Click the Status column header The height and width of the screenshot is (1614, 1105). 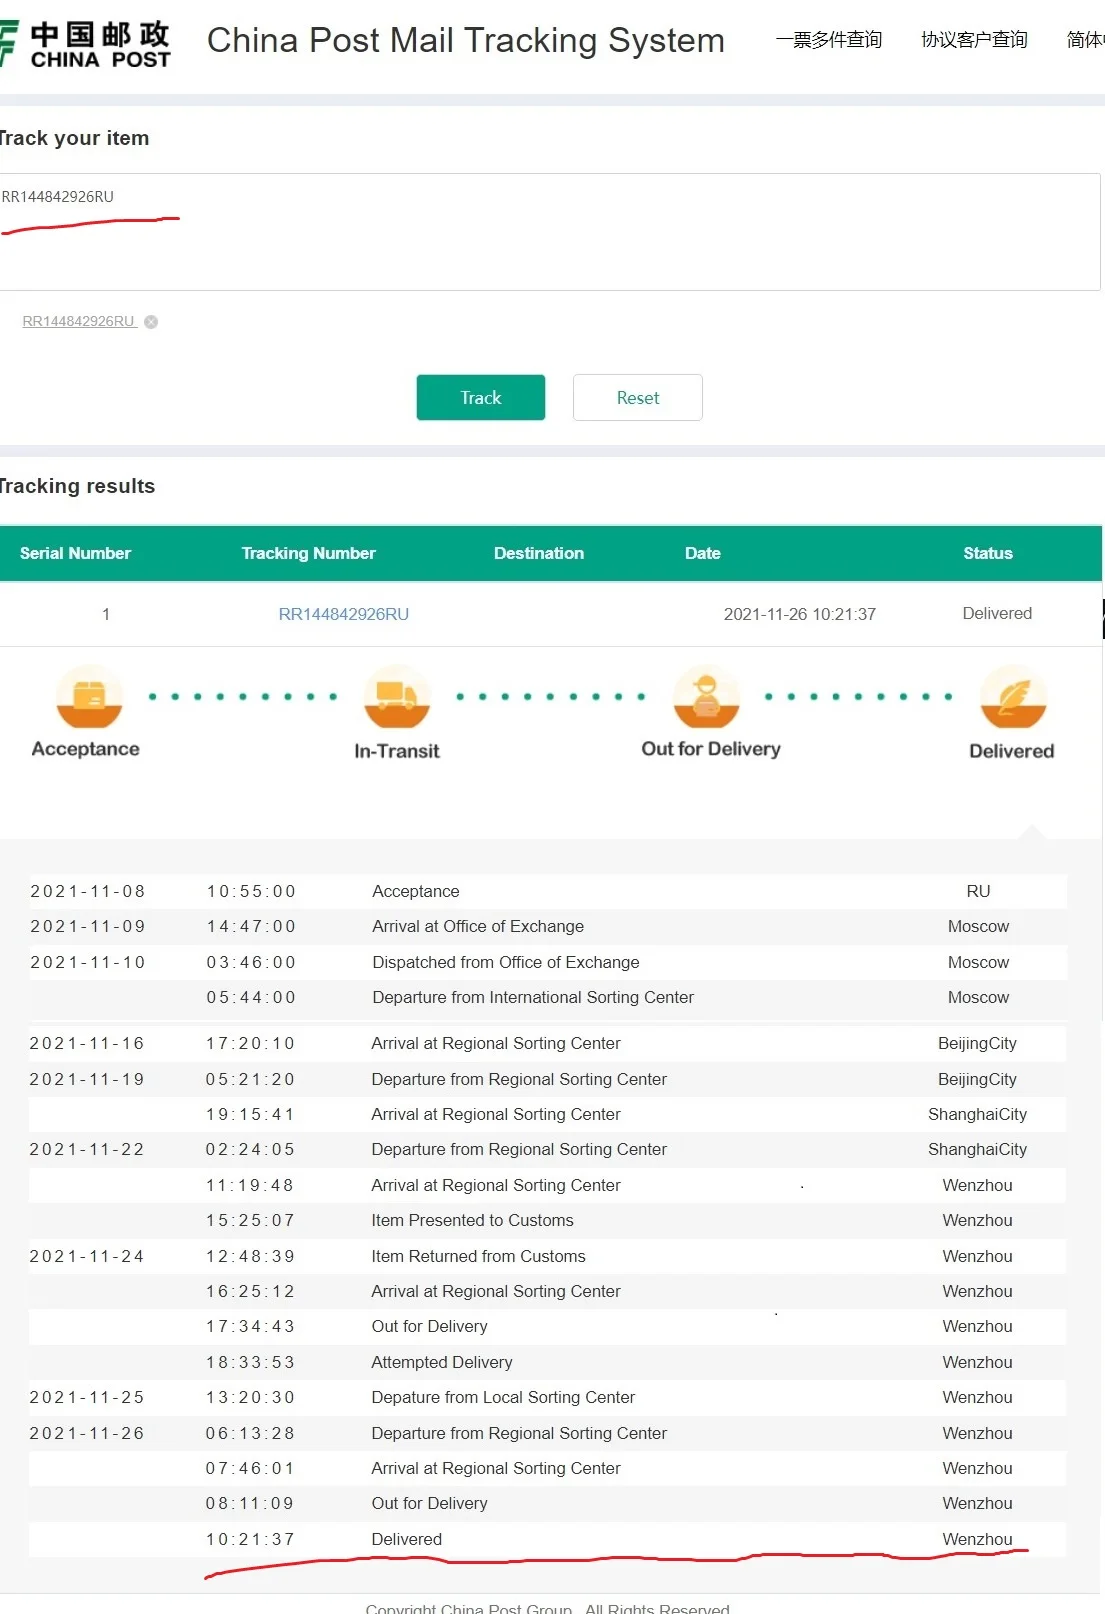pos(988,553)
